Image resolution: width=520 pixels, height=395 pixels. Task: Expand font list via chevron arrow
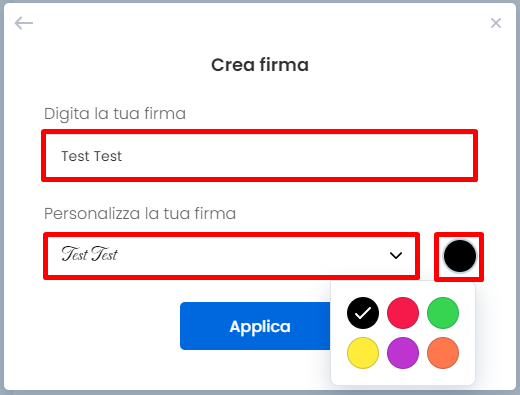(x=396, y=256)
